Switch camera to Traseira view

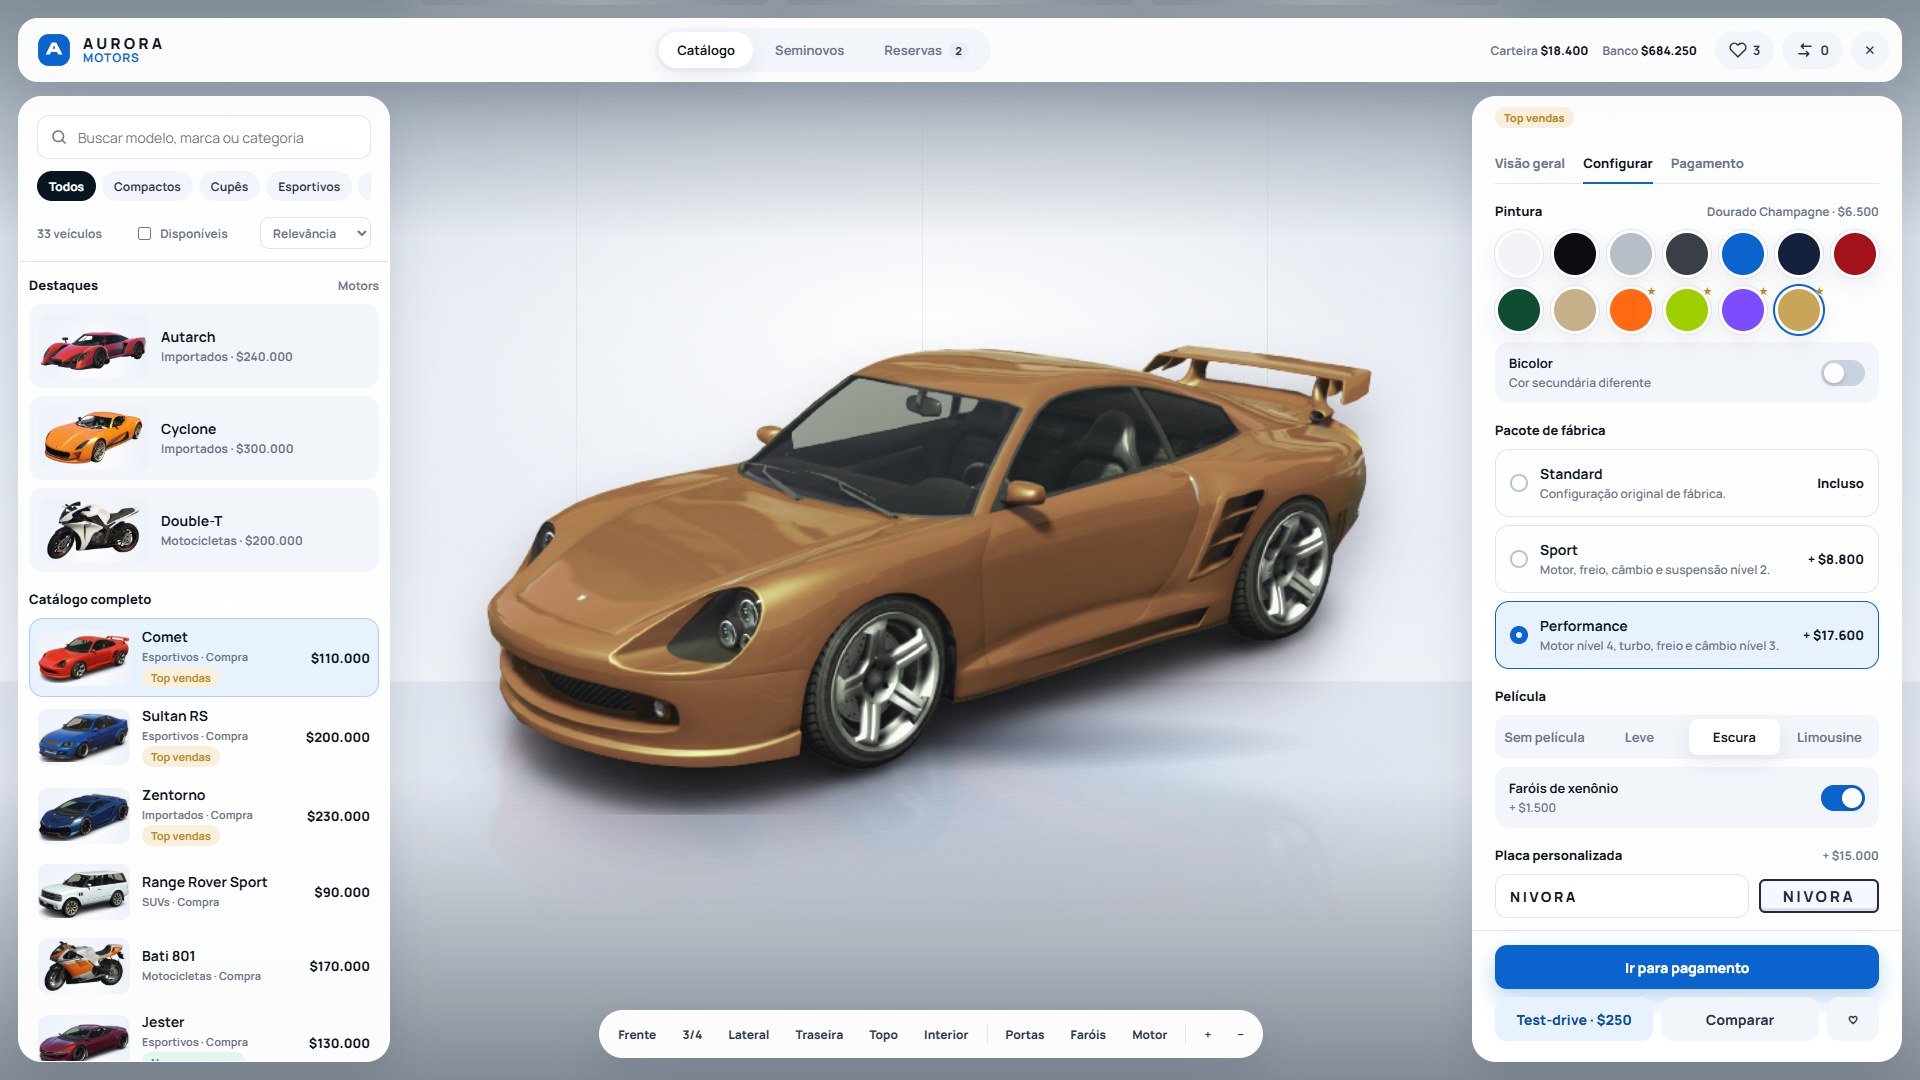(x=819, y=1035)
